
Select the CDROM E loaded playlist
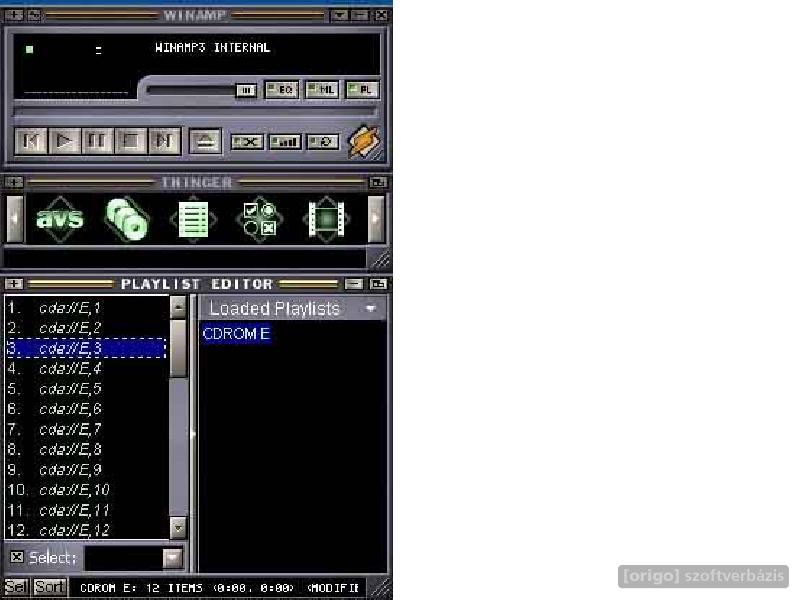[236, 334]
